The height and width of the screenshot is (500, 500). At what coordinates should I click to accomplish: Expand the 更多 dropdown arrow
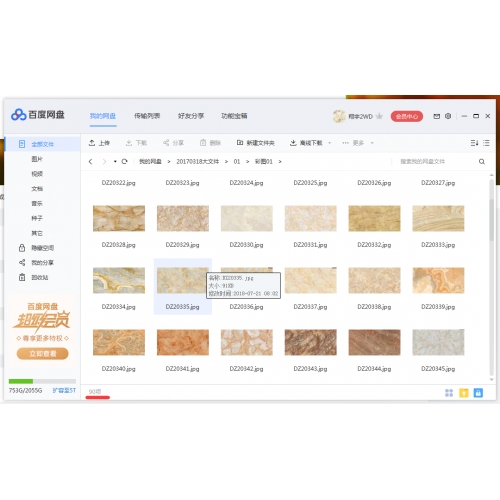click(372, 143)
